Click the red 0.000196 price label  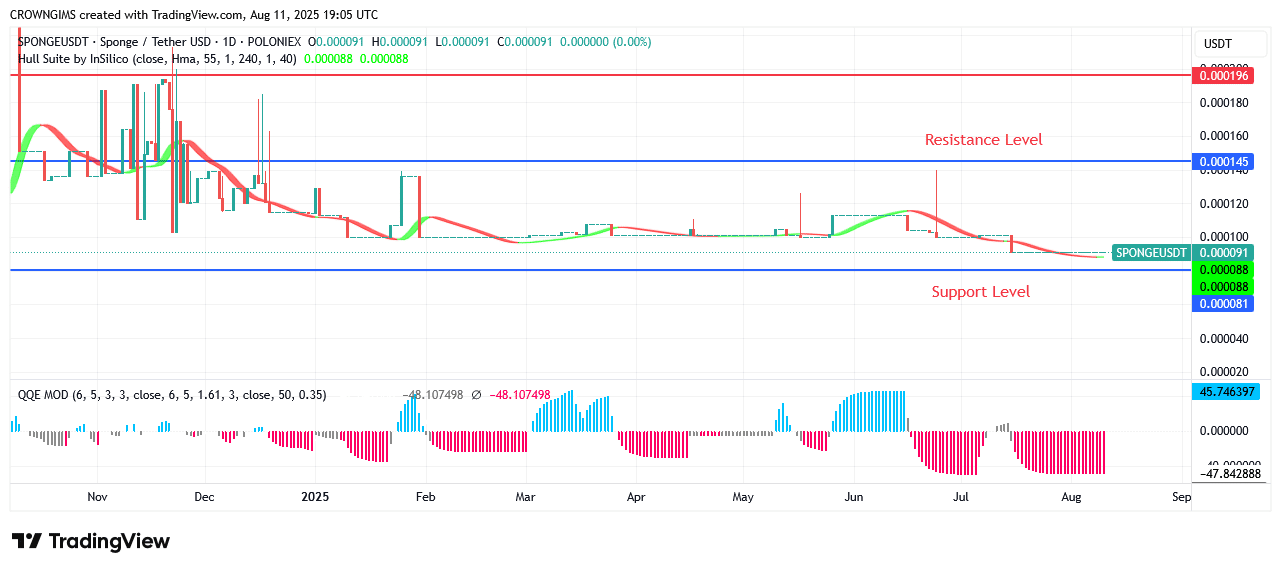[x=1223, y=76]
